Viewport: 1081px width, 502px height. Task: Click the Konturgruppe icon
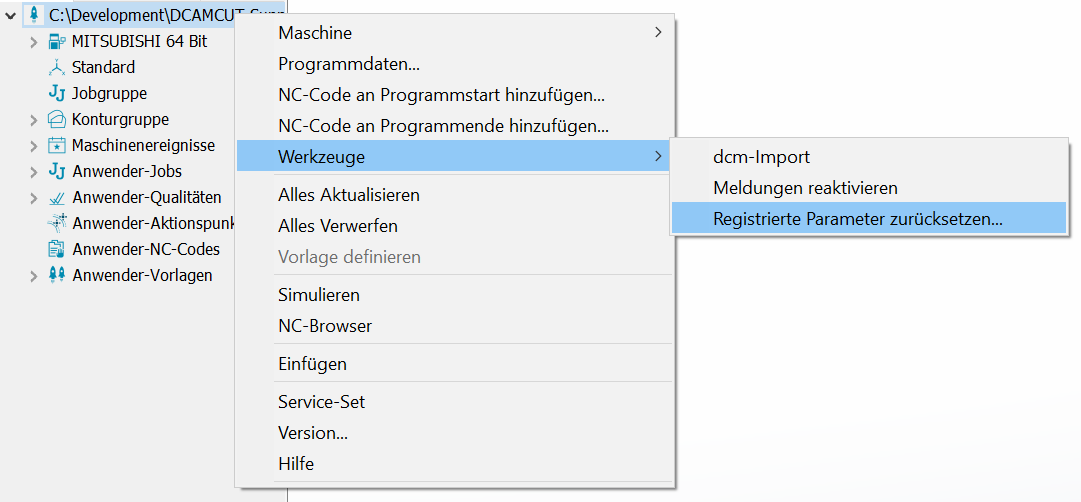tap(57, 119)
